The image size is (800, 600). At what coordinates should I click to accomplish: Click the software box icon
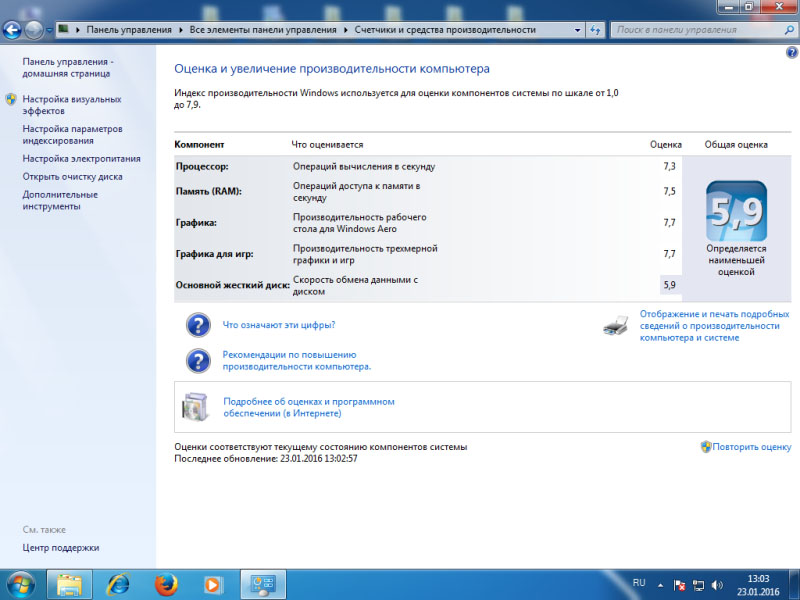coord(195,407)
